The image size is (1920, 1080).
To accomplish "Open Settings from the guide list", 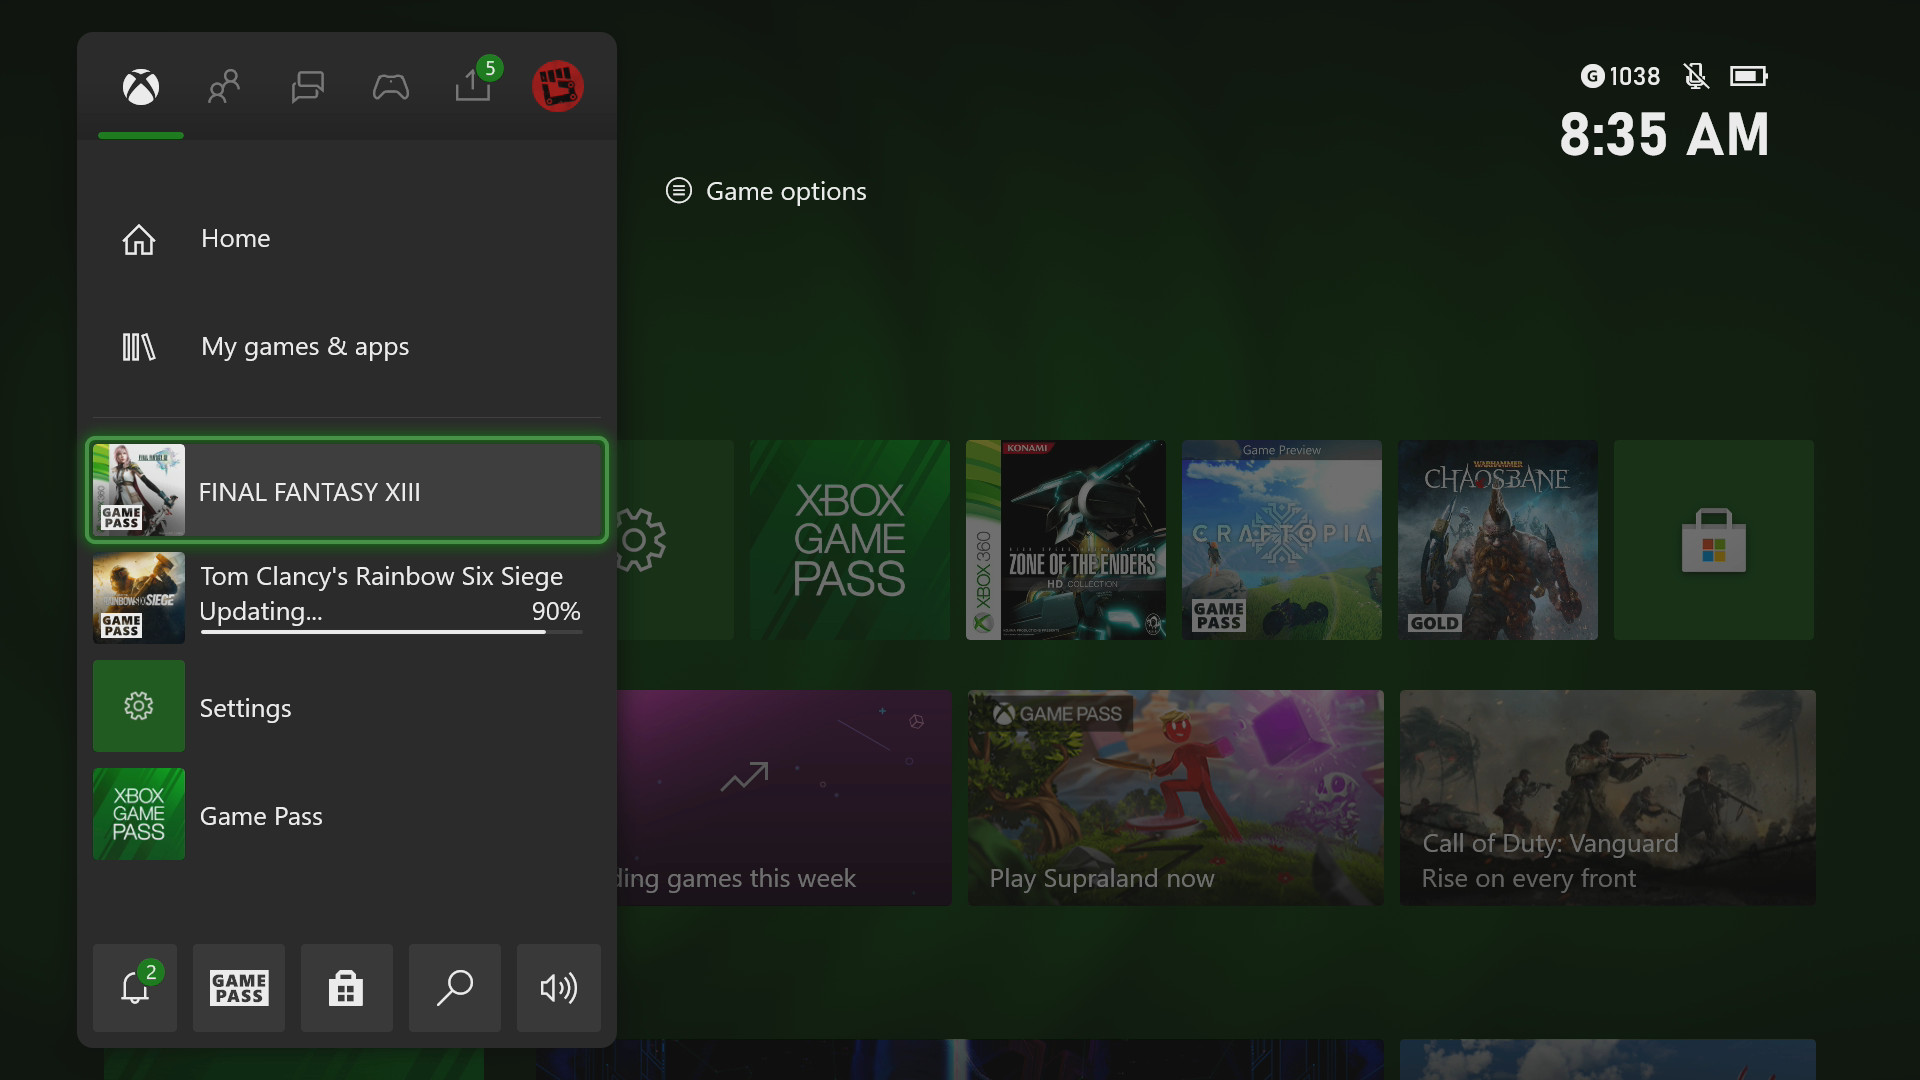I will pos(347,706).
